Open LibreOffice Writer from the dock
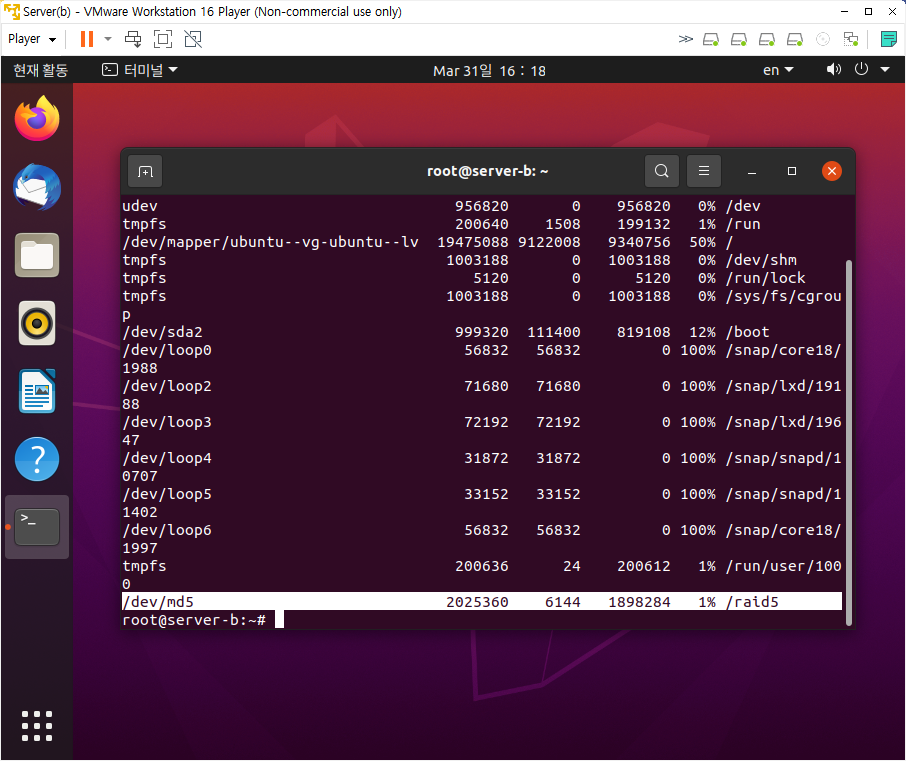This screenshot has height=761, width=906. [37, 391]
